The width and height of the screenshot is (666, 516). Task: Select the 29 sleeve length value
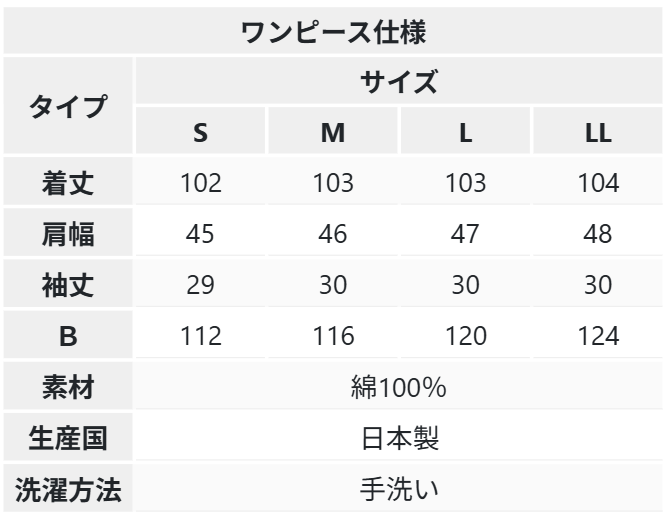click(200, 285)
